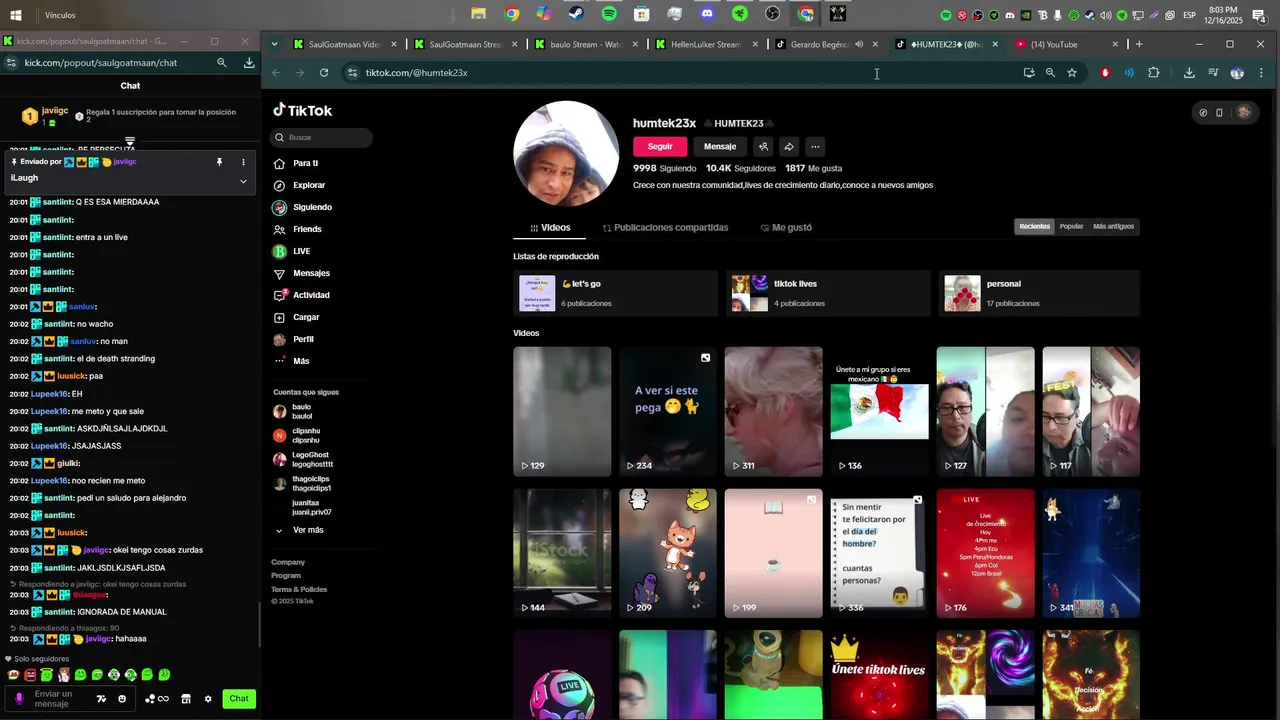The image size is (1280, 720).
Task: Open the 'A ver si este pega' video
Action: tap(667, 411)
